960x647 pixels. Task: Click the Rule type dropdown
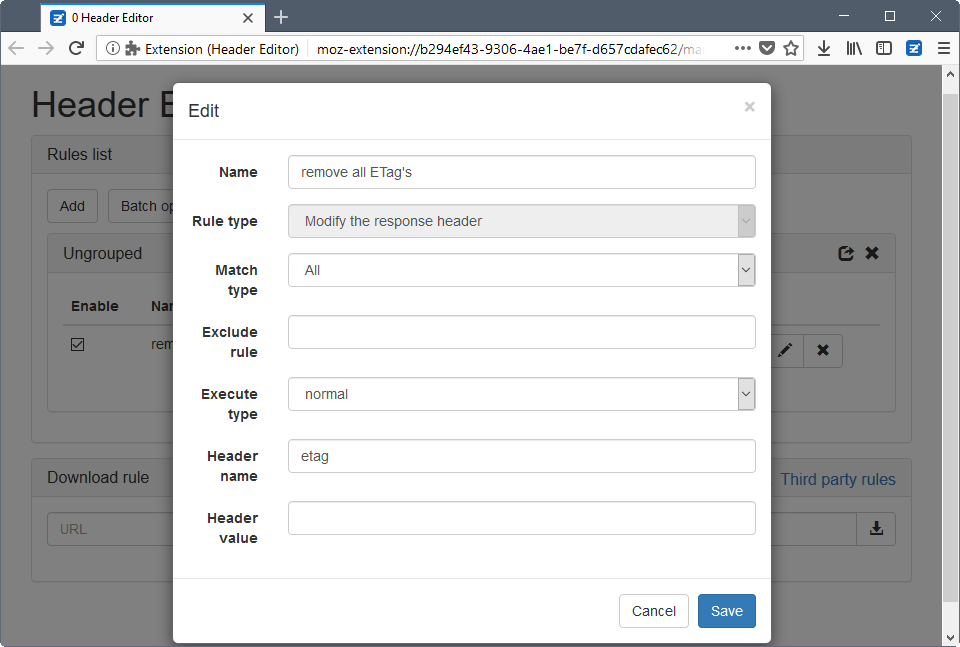click(521, 221)
